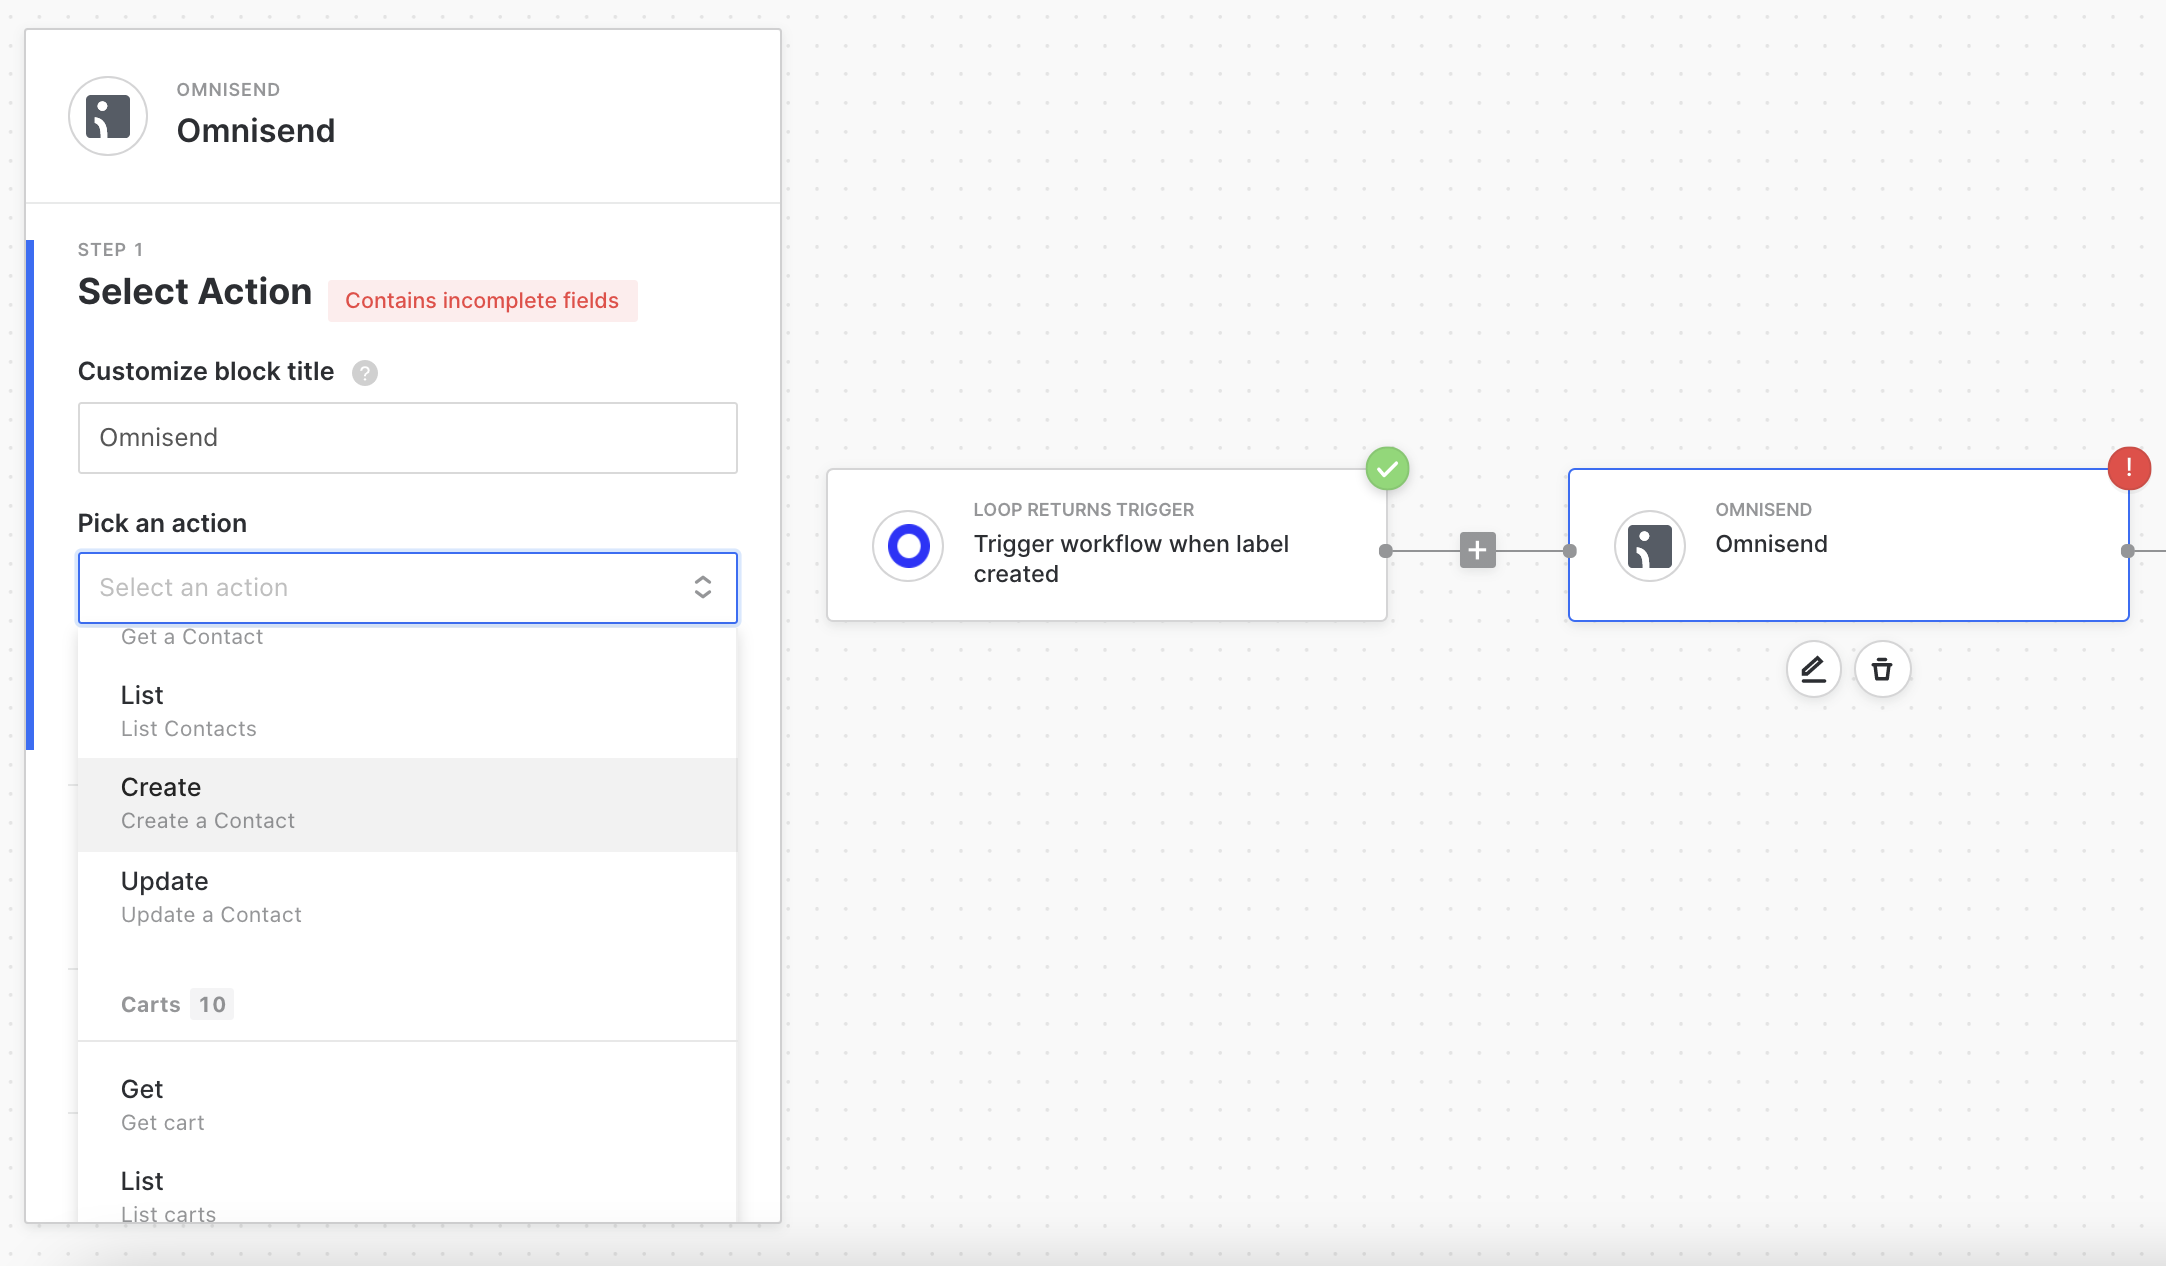
Task: Click the Omnisend block's left input connector dot
Action: point(1569,551)
